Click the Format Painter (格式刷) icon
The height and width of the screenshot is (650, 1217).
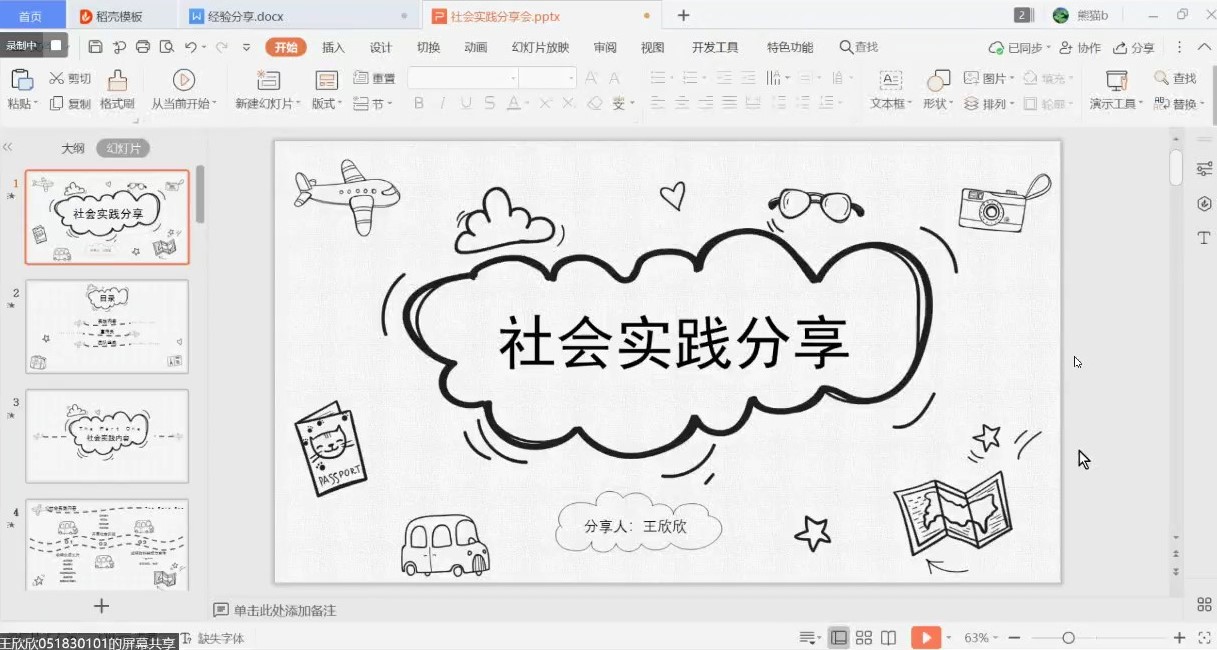click(x=117, y=81)
